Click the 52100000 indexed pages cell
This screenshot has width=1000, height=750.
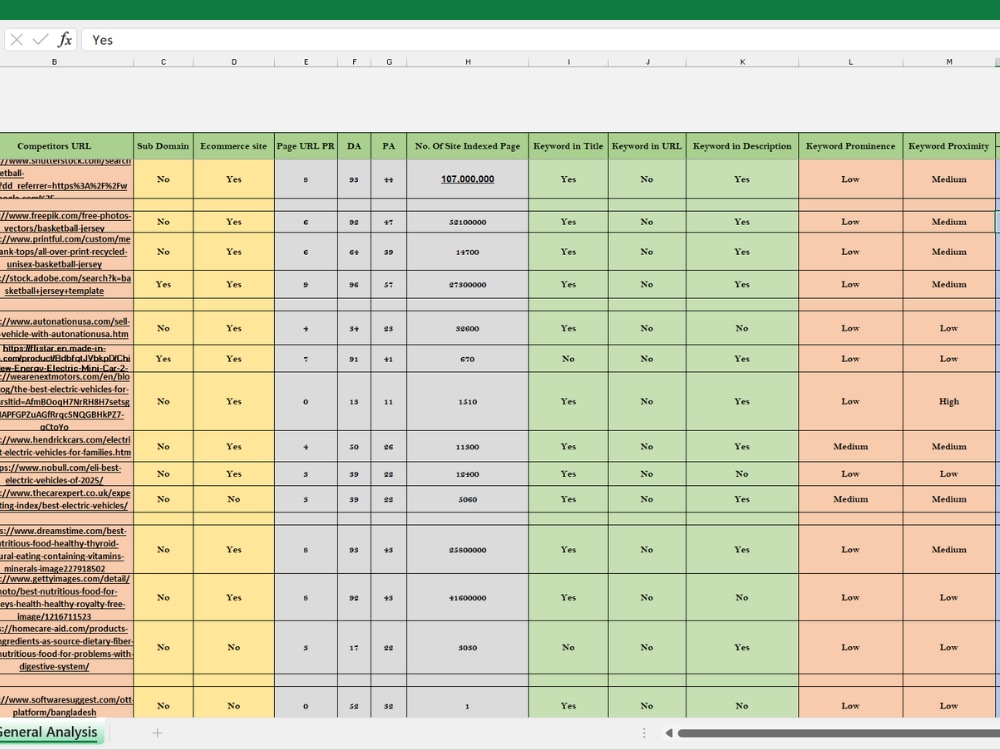tap(467, 222)
